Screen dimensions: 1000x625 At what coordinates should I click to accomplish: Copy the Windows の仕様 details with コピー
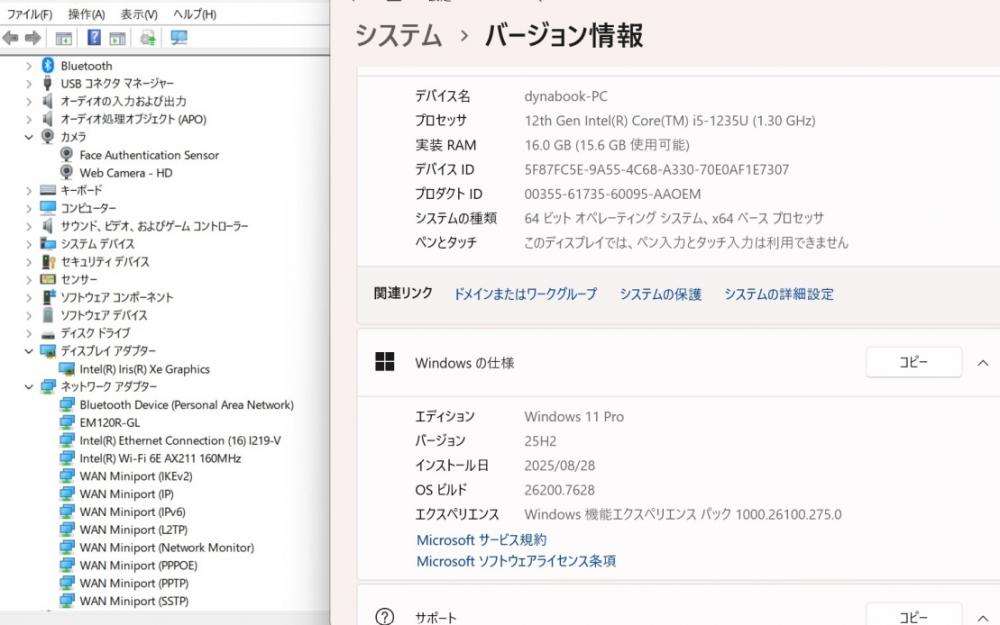pos(913,362)
